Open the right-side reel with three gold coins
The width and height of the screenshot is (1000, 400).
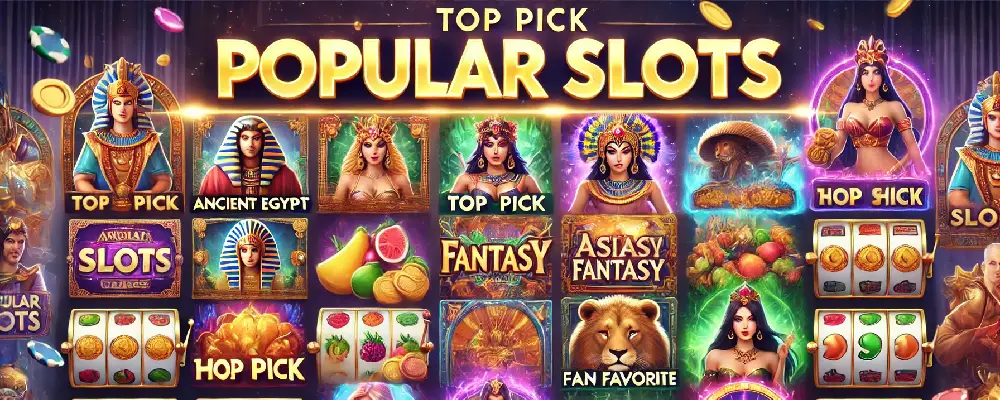click(x=870, y=258)
